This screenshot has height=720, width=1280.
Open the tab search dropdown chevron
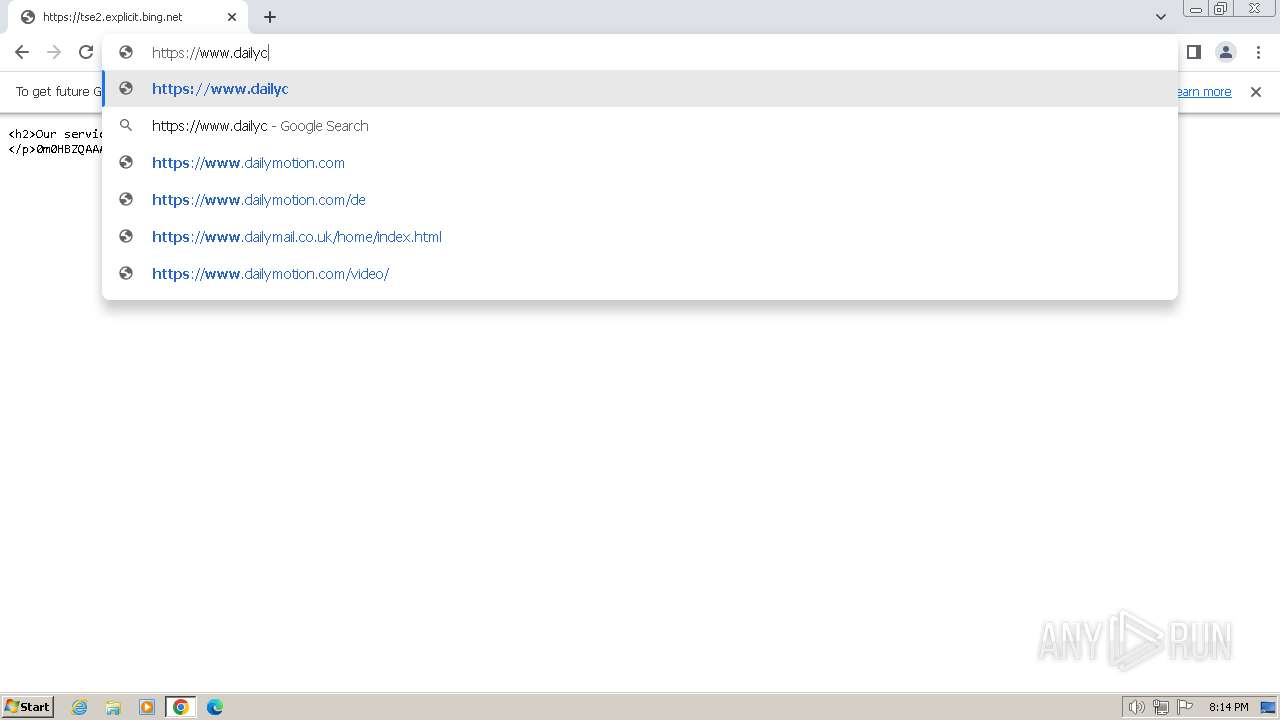(x=1161, y=17)
